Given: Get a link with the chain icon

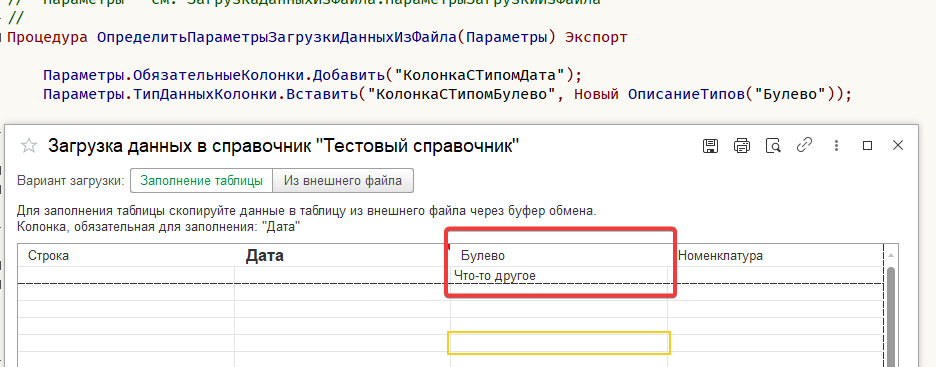Looking at the screenshot, I should (x=805, y=145).
